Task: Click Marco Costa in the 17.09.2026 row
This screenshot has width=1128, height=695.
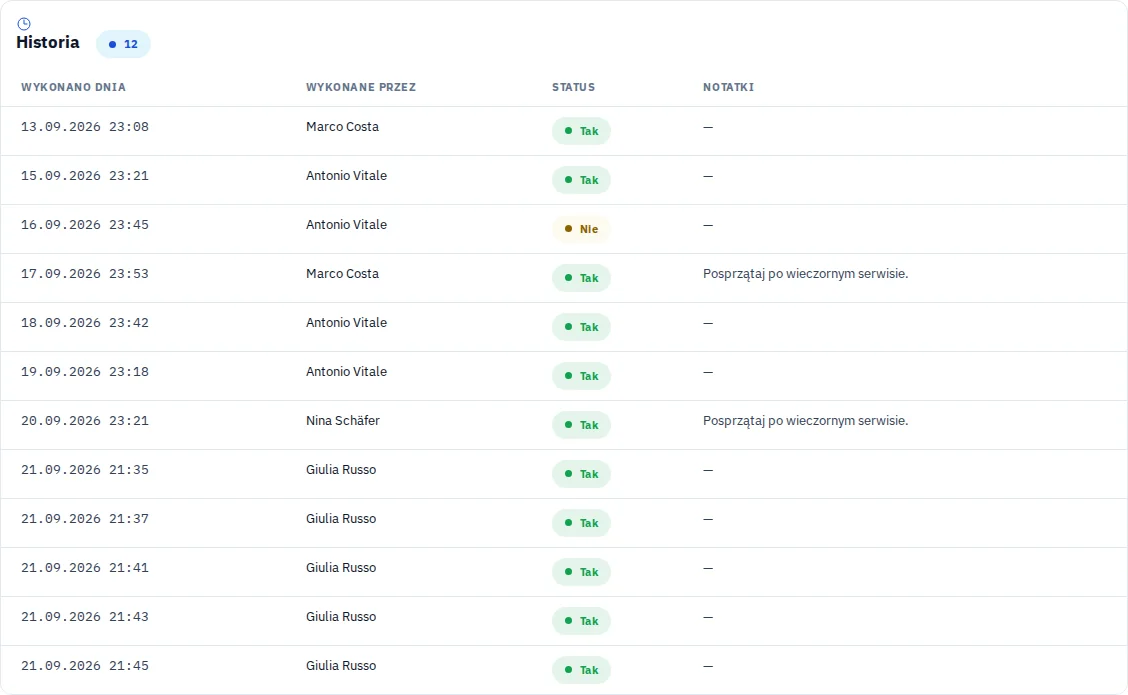Action: 342,273
